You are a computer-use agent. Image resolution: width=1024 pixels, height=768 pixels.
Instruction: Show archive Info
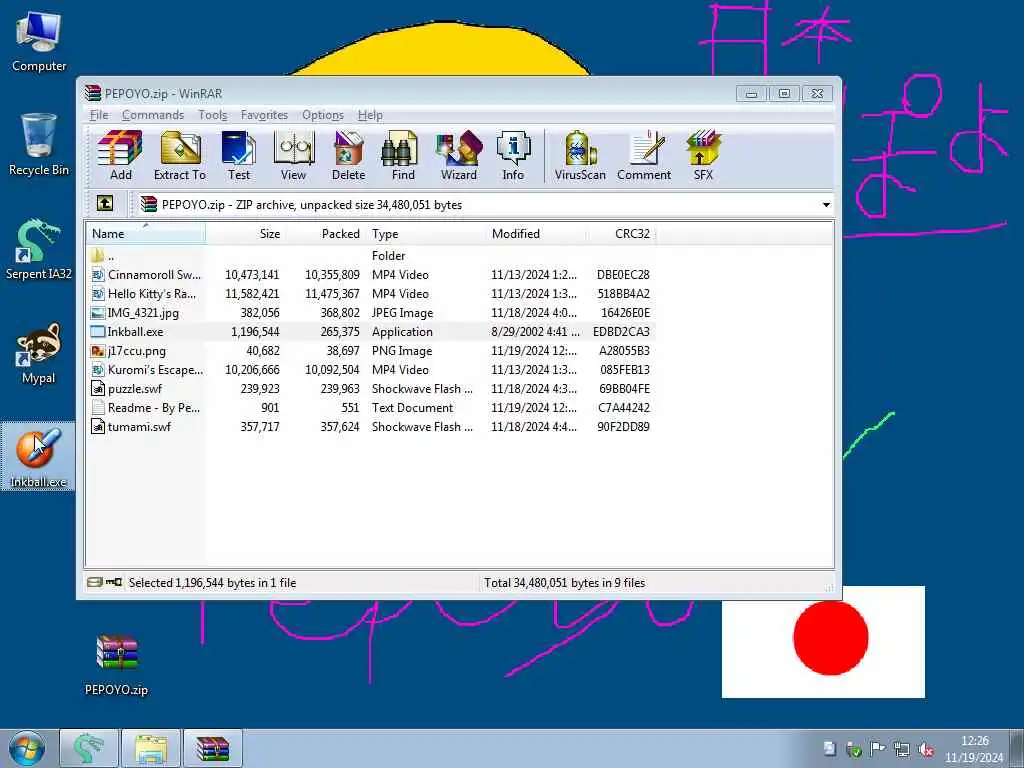pos(513,155)
